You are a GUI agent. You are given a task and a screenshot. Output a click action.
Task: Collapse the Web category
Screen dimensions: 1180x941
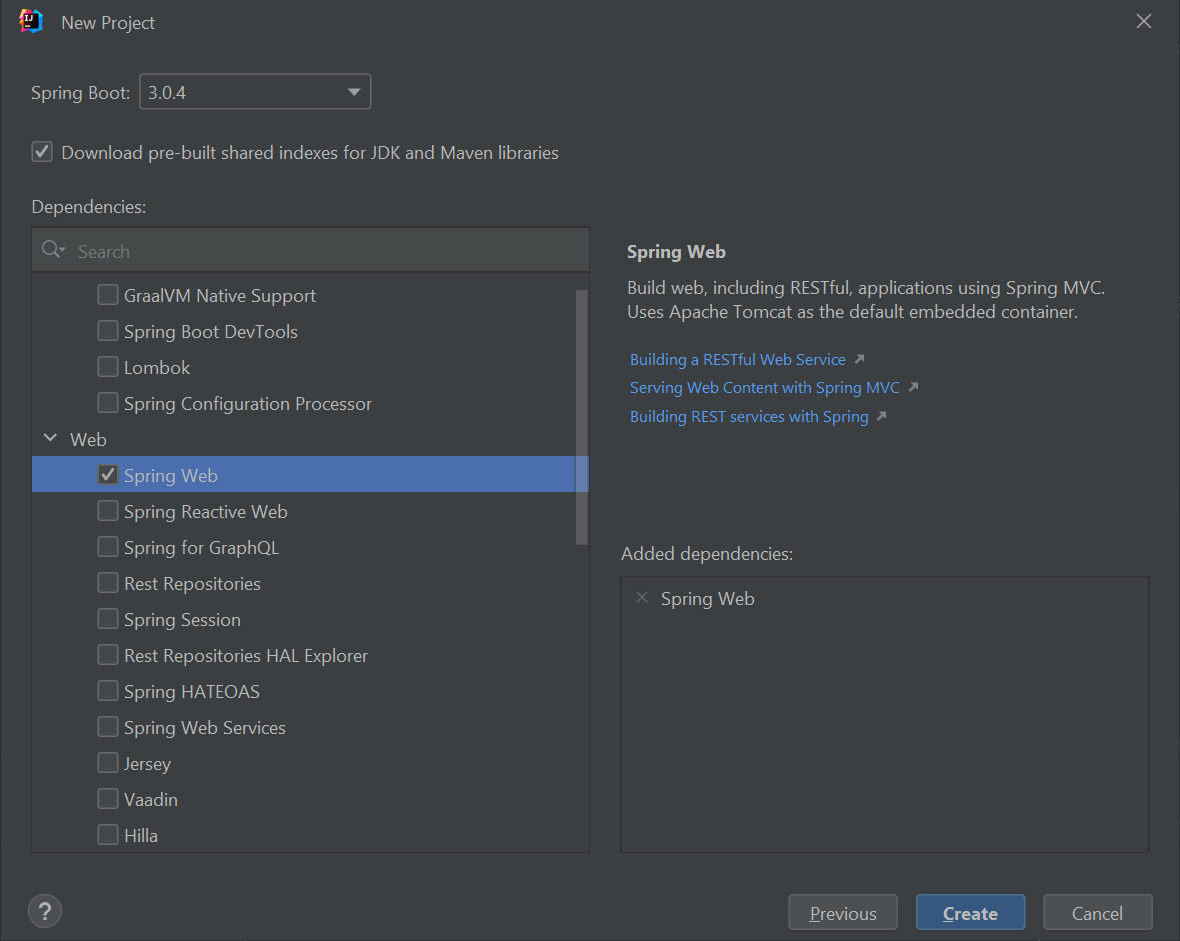pyautogui.click(x=50, y=438)
